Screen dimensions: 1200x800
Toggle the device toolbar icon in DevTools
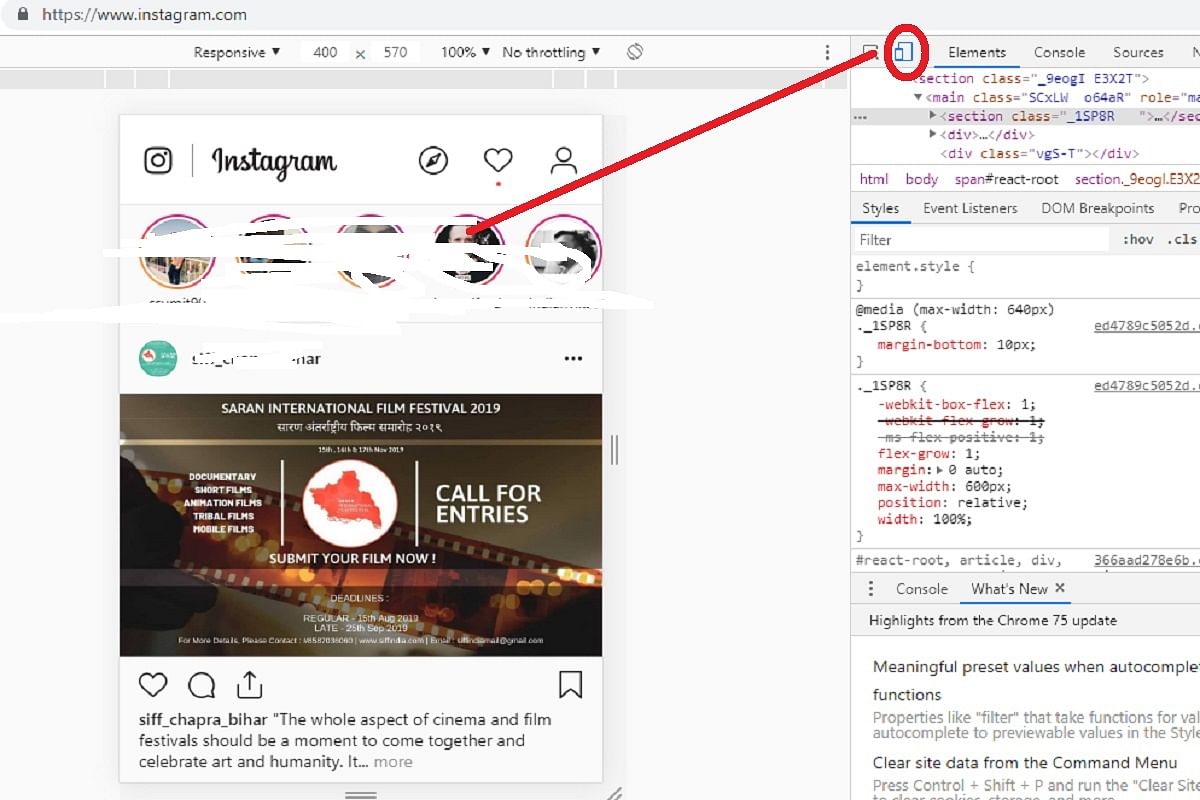pos(903,52)
